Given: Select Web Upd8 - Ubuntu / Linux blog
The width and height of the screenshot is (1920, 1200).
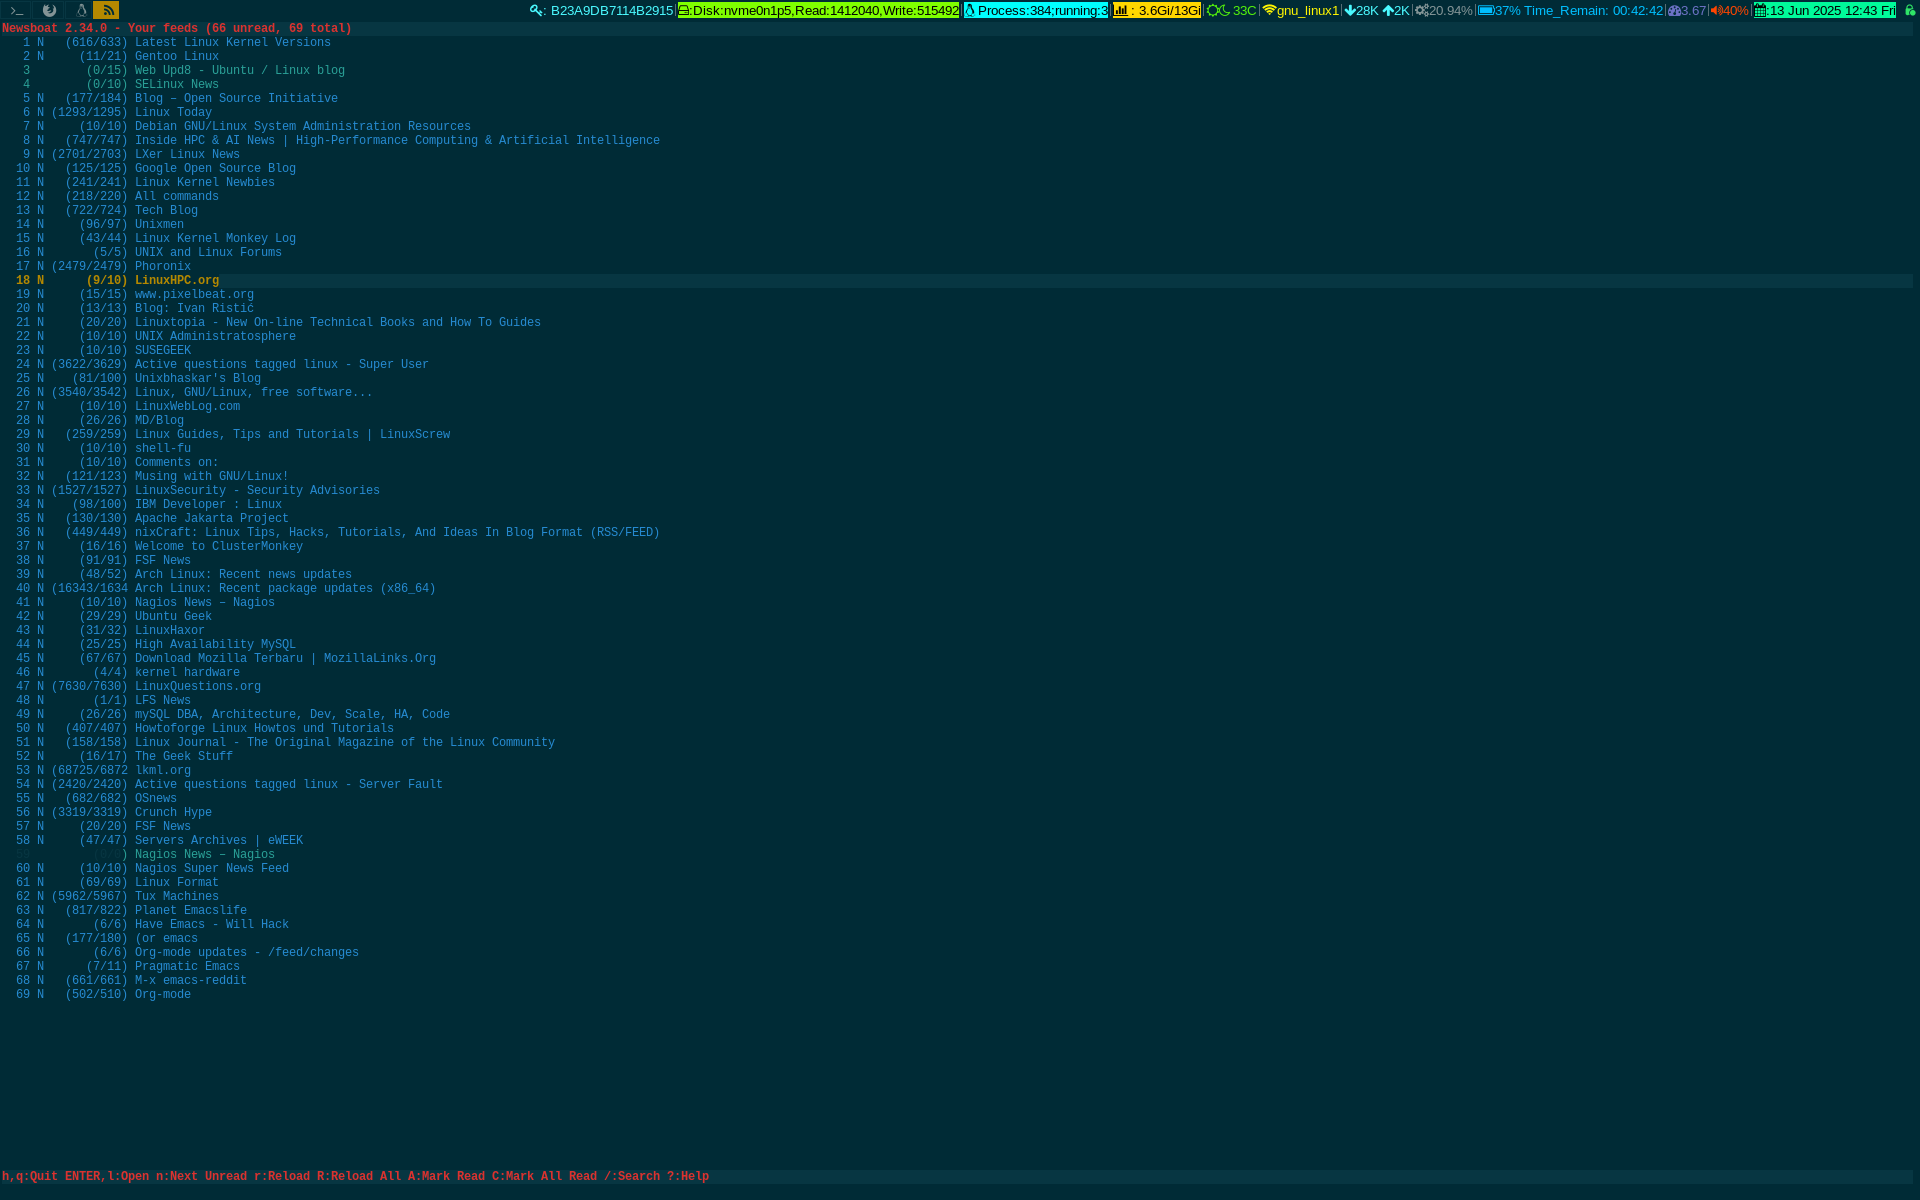Looking at the screenshot, I should 239,70.
